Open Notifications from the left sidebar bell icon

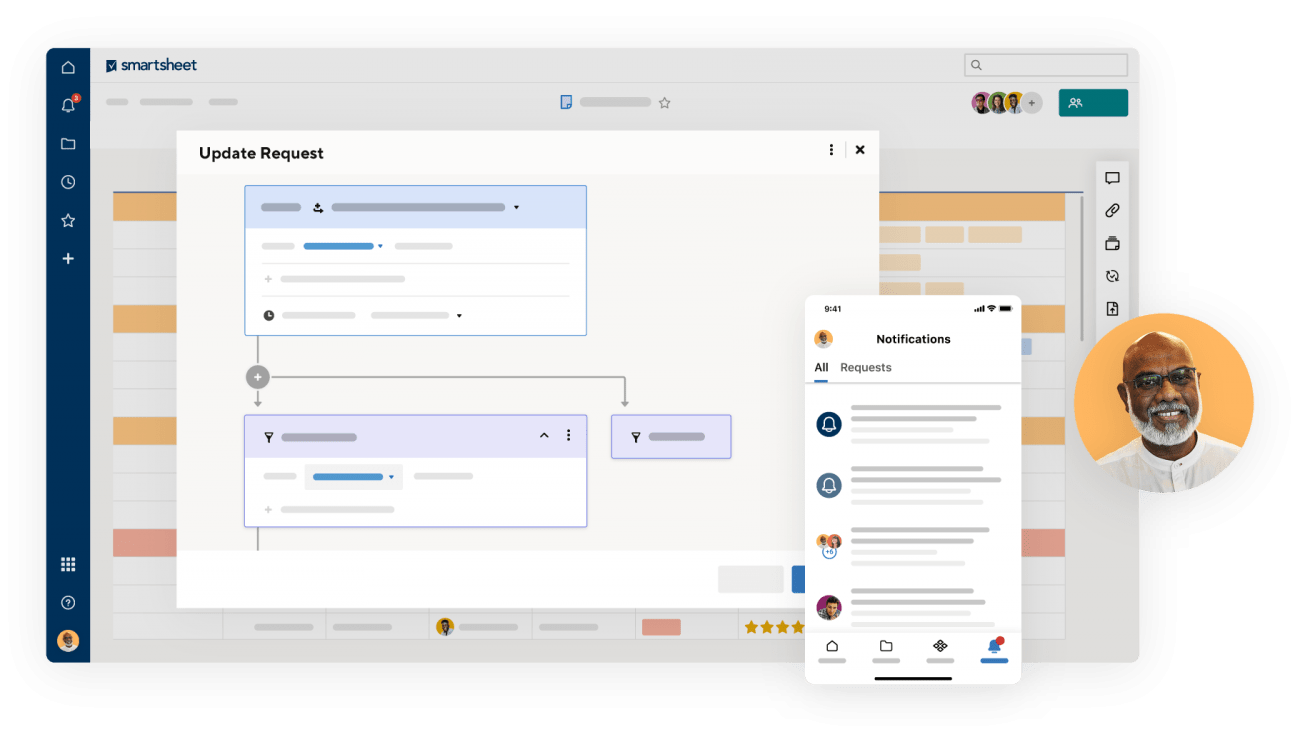click(x=68, y=105)
